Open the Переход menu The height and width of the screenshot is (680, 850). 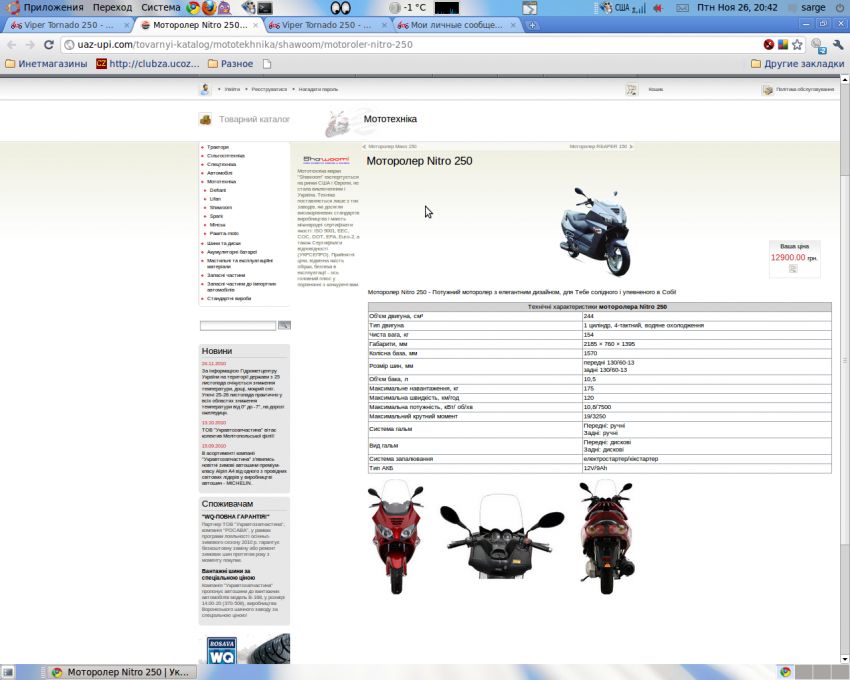tap(112, 8)
